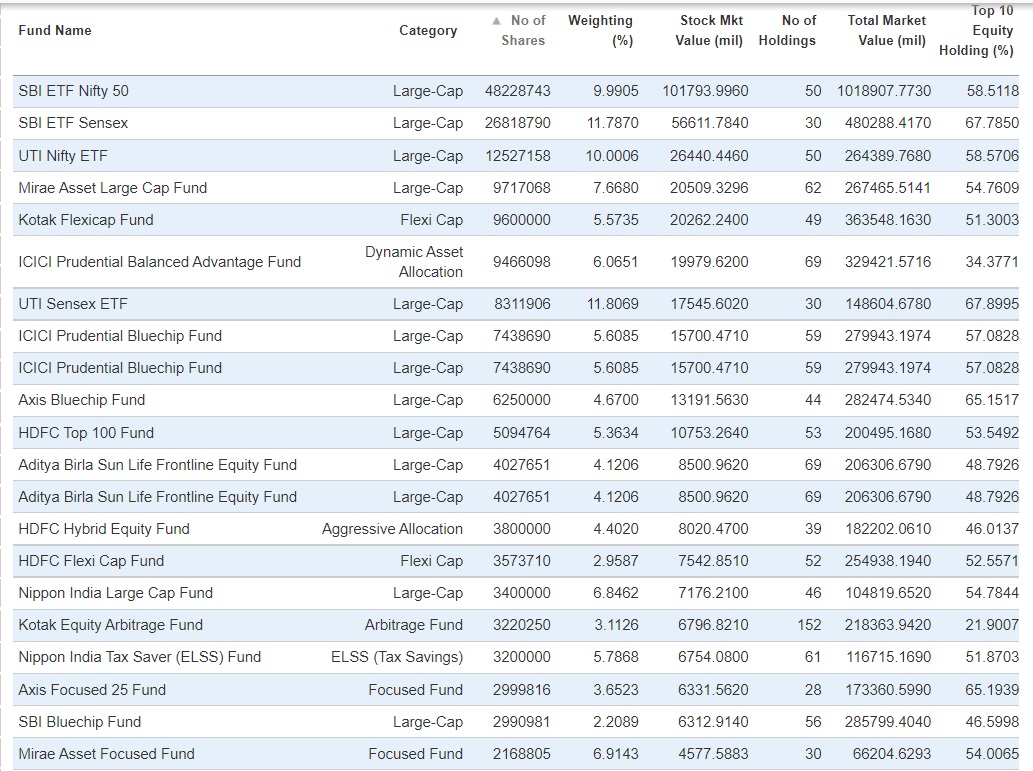
Task: Click the No of Holdings column header
Action: 787,31
